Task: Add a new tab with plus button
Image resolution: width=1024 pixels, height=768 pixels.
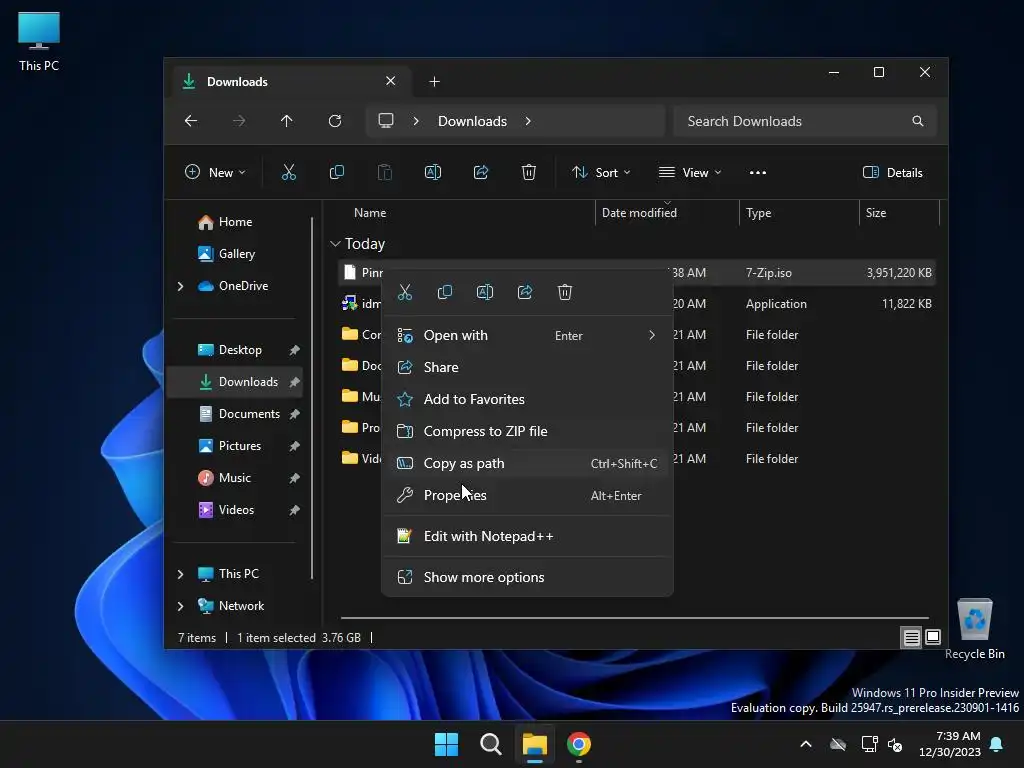Action: click(x=434, y=82)
